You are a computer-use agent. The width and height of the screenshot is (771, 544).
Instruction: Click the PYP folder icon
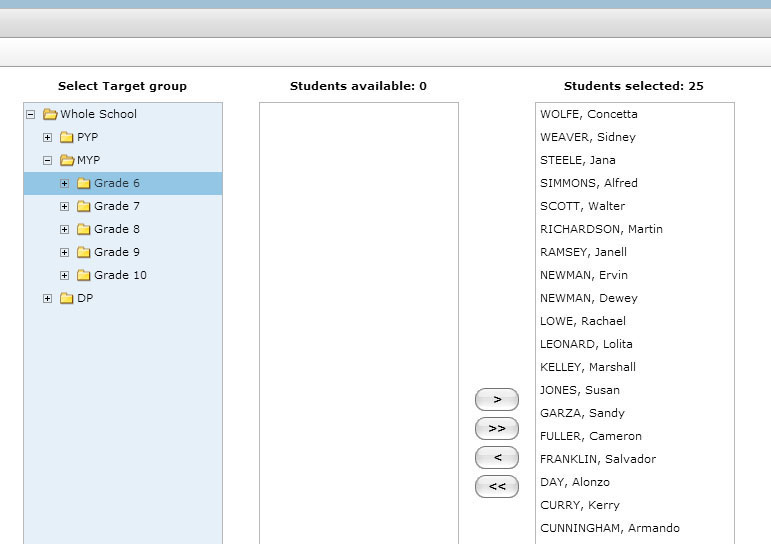66,137
